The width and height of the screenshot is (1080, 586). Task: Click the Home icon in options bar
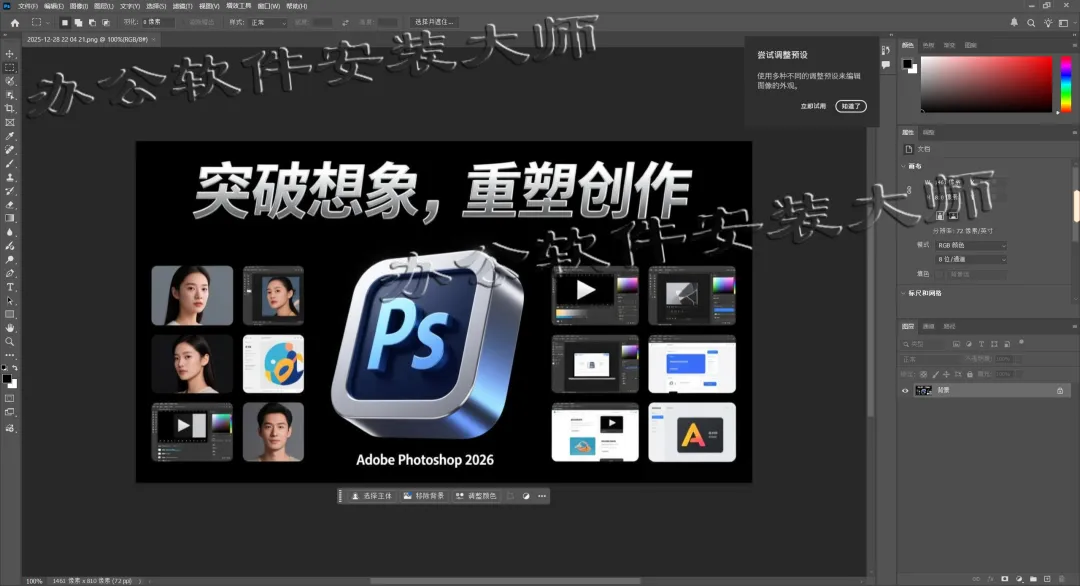[x=15, y=23]
